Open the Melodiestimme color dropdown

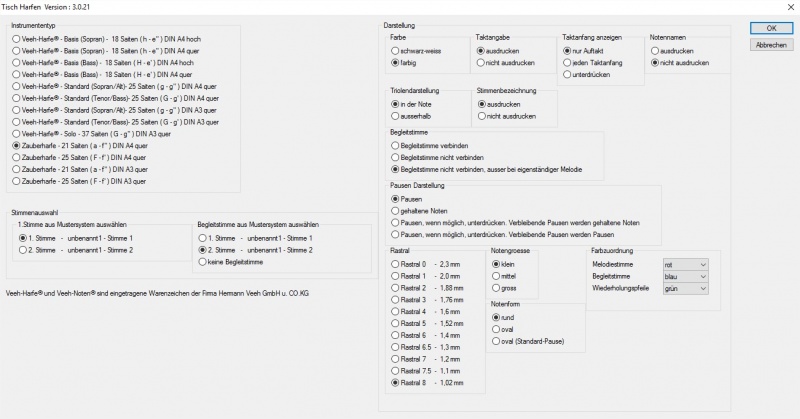tap(685, 265)
